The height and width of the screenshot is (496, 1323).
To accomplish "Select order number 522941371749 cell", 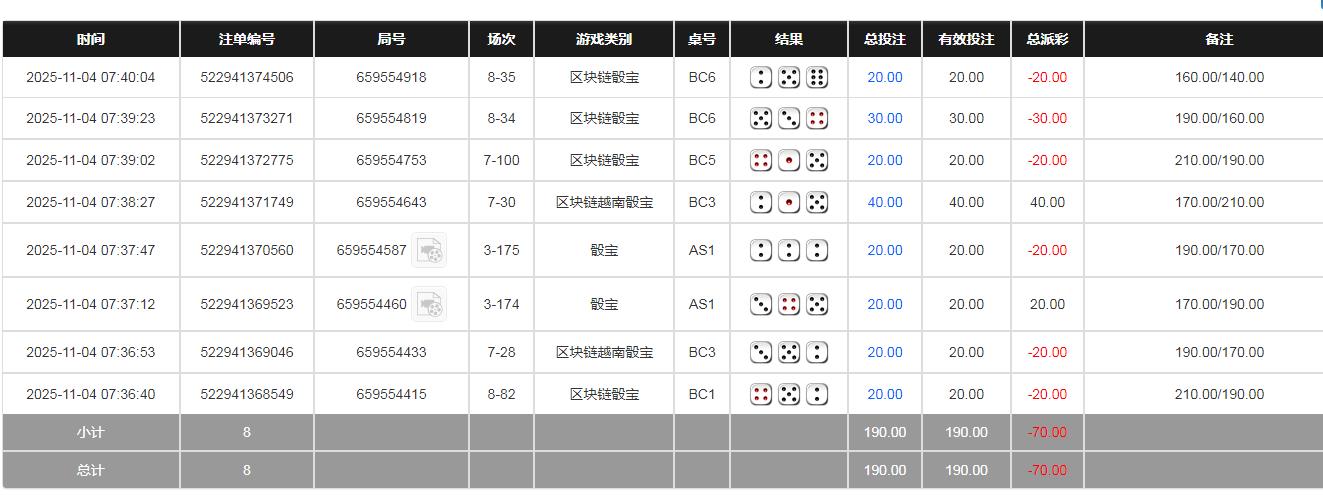I will click(247, 202).
